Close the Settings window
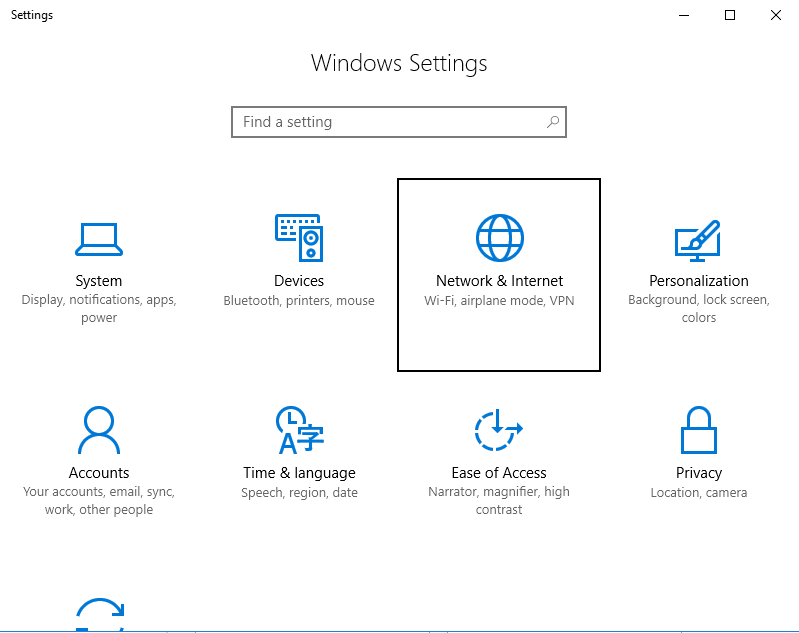The height and width of the screenshot is (633, 799). pyautogui.click(x=776, y=15)
